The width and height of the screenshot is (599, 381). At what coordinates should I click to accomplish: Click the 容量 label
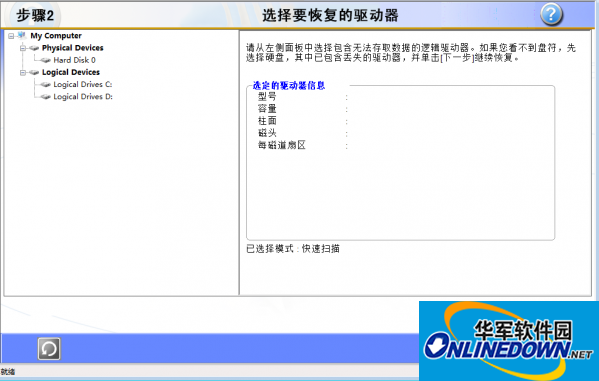point(267,109)
